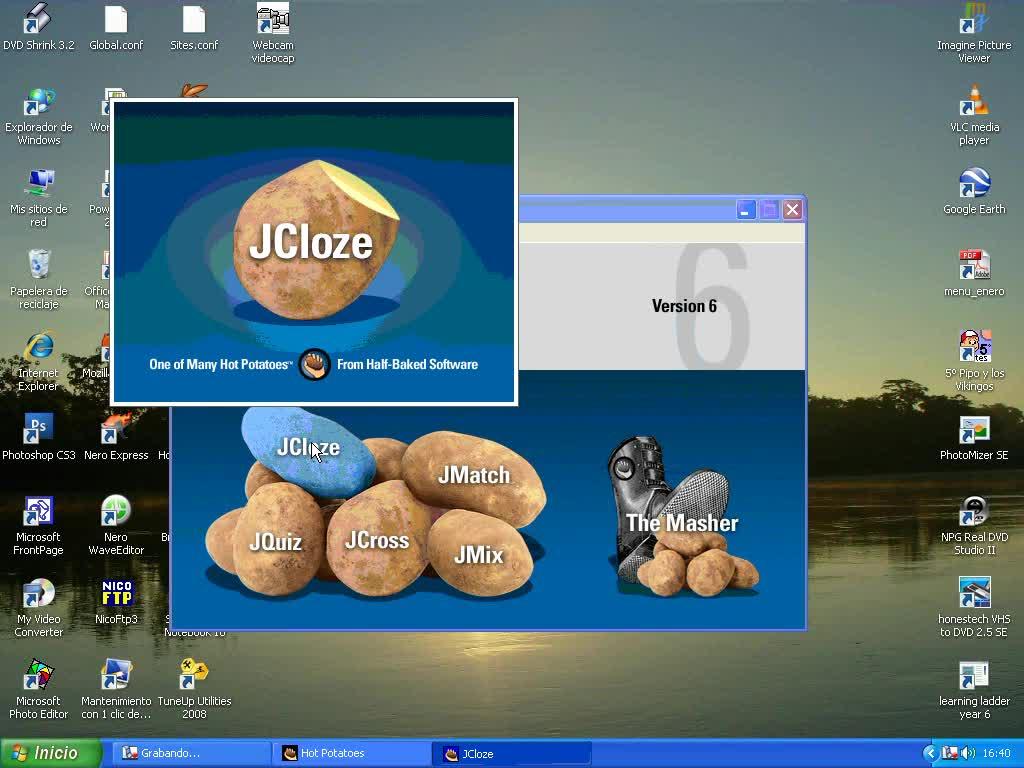The height and width of the screenshot is (768, 1024).
Task: Click the Inicio start button
Action: click(x=52, y=753)
